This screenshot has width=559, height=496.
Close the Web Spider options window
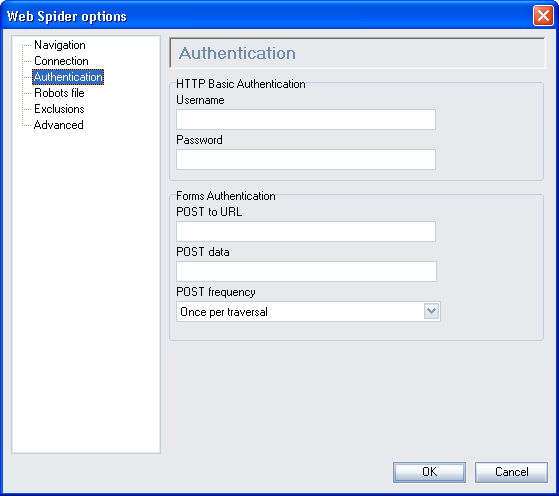[x=543, y=16]
